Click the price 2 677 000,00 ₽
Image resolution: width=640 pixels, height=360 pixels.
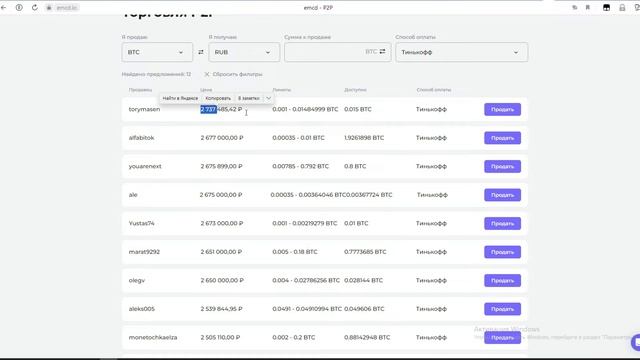(222, 138)
